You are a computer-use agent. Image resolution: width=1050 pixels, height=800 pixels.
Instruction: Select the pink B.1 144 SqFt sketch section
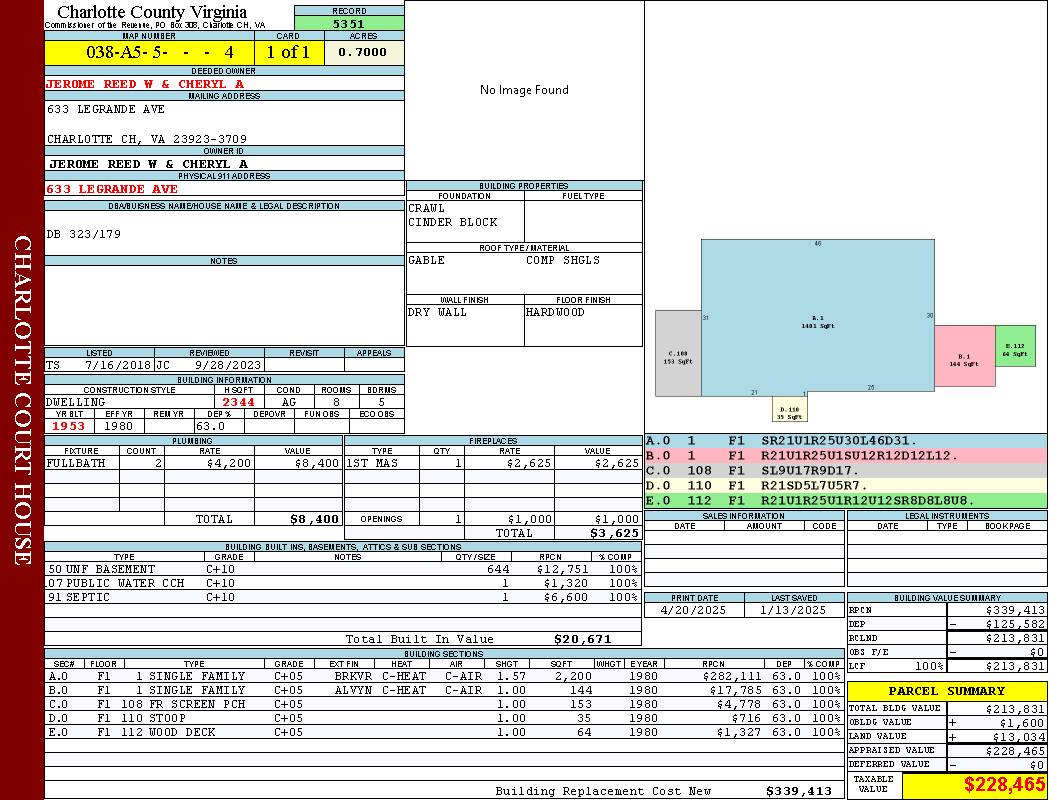(x=964, y=355)
